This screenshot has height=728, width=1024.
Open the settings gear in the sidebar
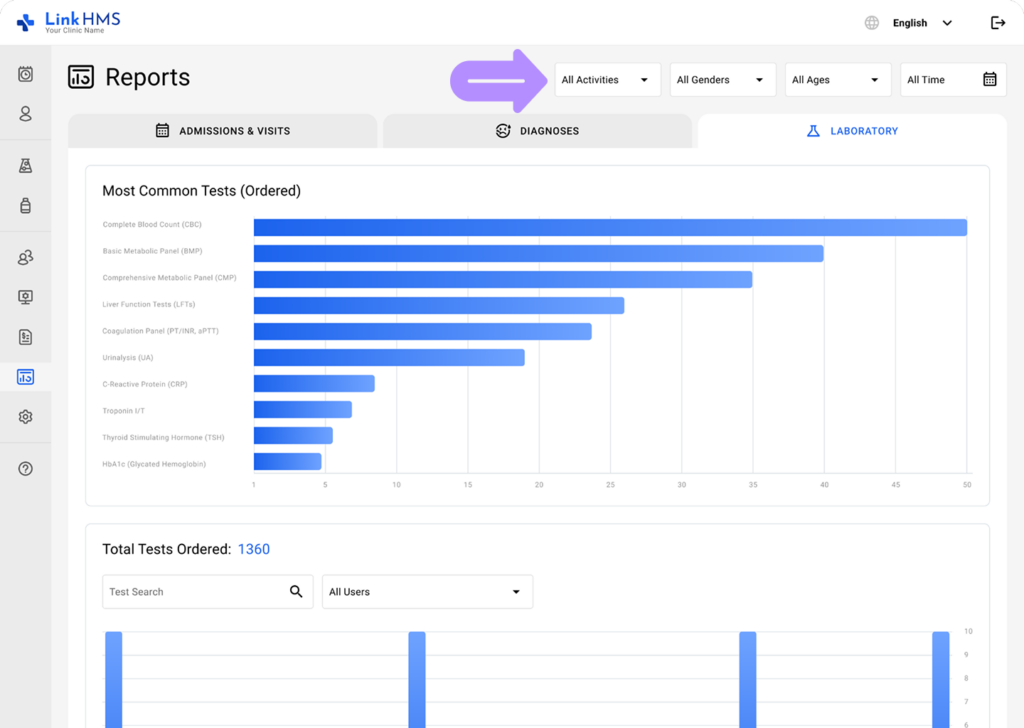pos(25,417)
